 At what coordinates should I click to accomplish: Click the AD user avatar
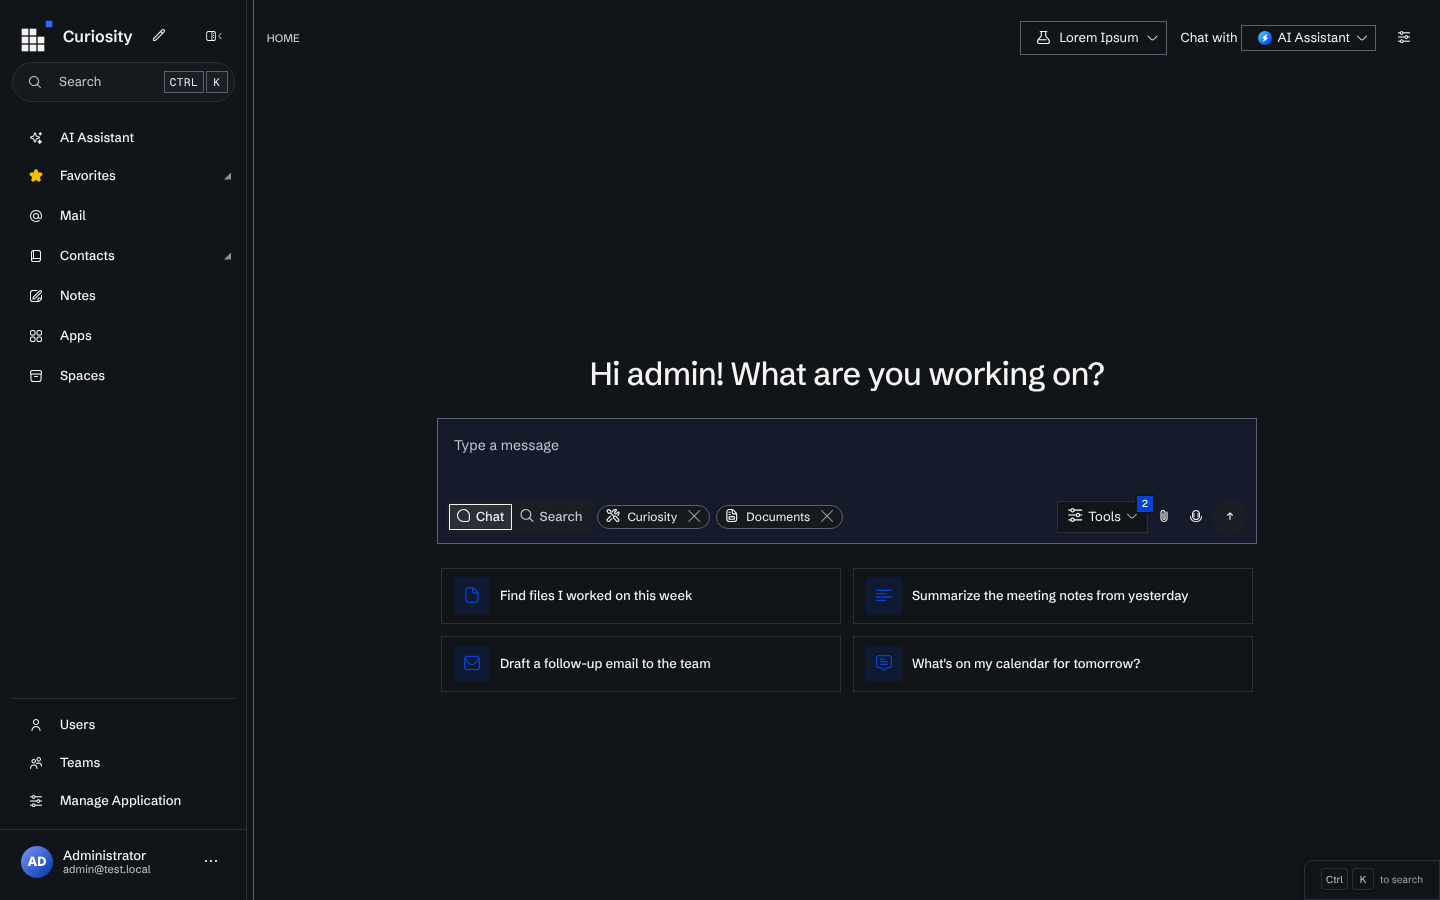point(37,861)
